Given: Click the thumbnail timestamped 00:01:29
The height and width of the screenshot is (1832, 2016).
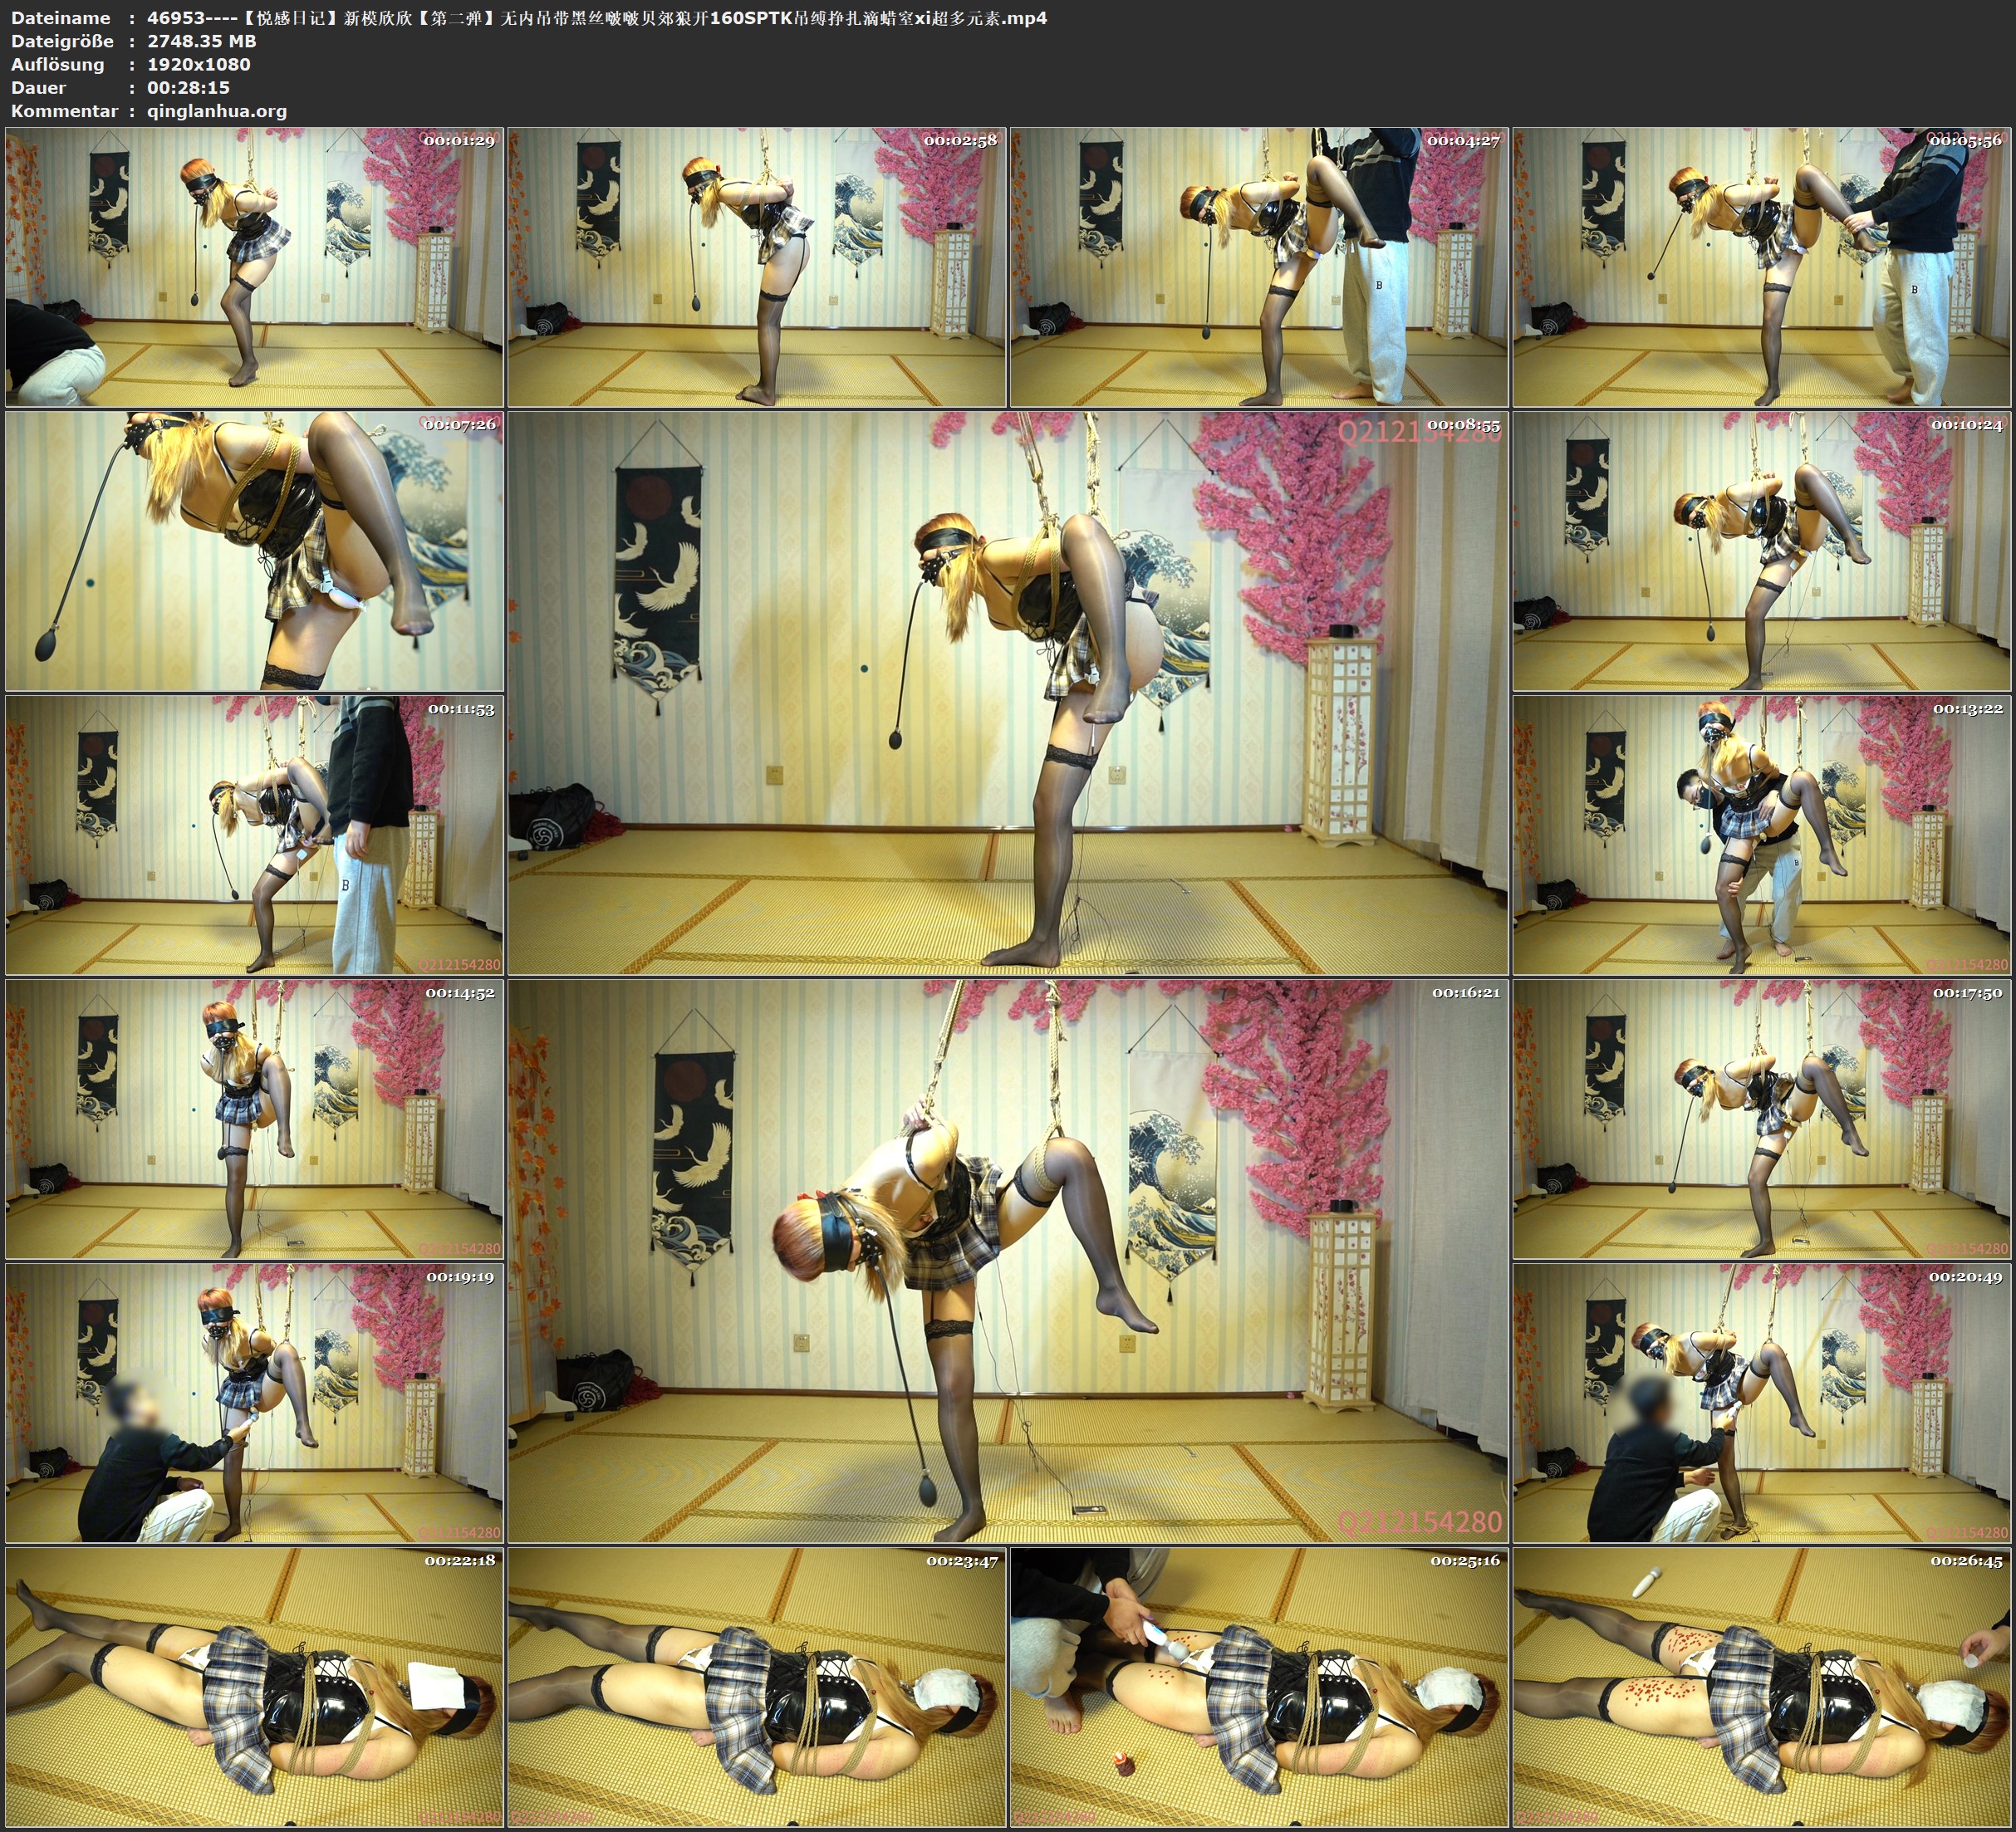Looking at the screenshot, I should 254,267.
